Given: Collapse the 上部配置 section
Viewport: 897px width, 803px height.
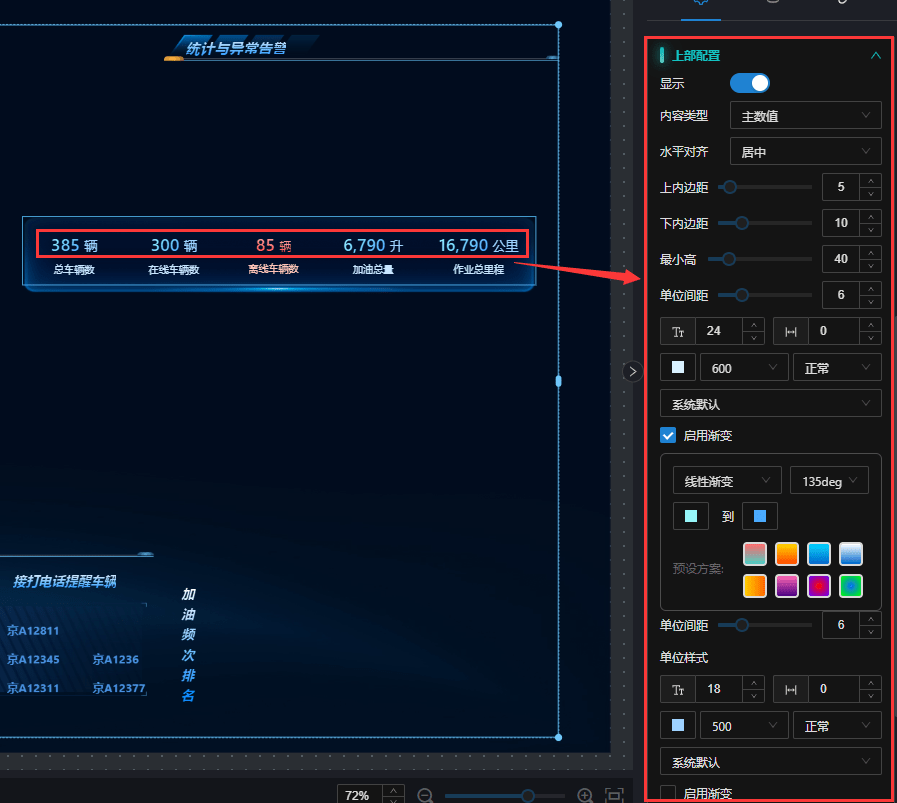Looking at the screenshot, I should [876, 56].
